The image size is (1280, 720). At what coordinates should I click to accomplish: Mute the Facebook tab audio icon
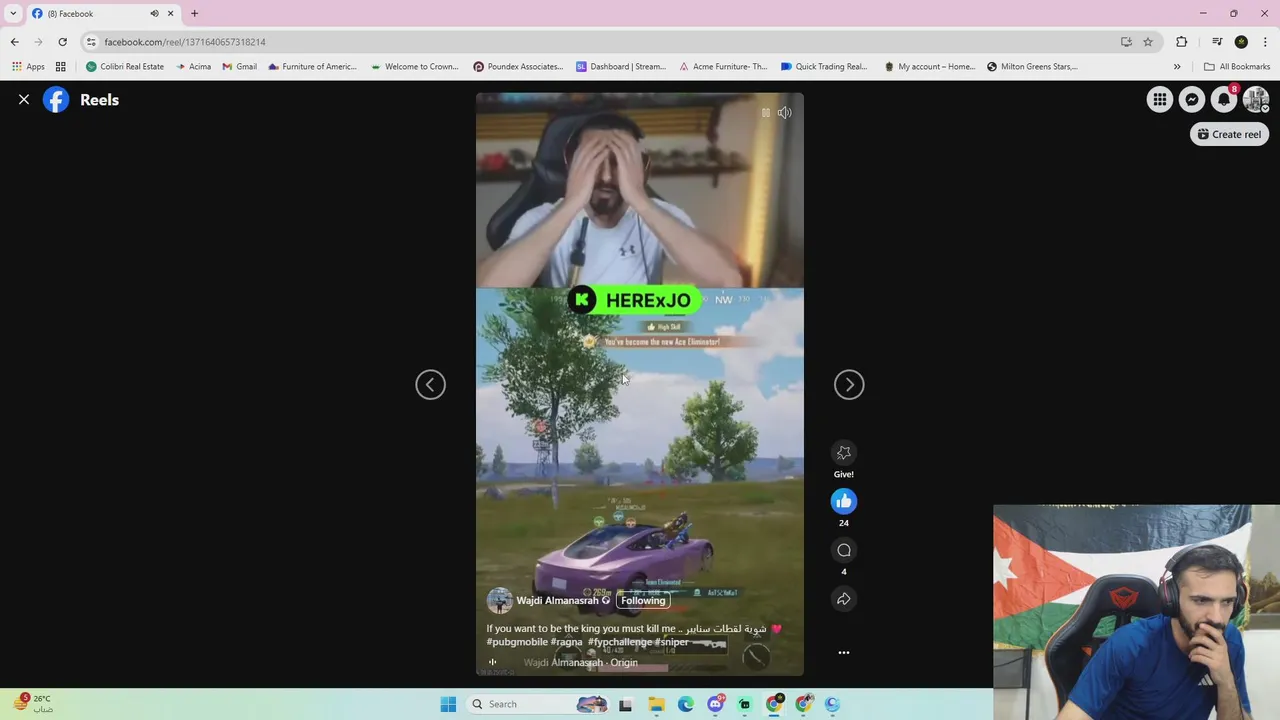[154, 14]
